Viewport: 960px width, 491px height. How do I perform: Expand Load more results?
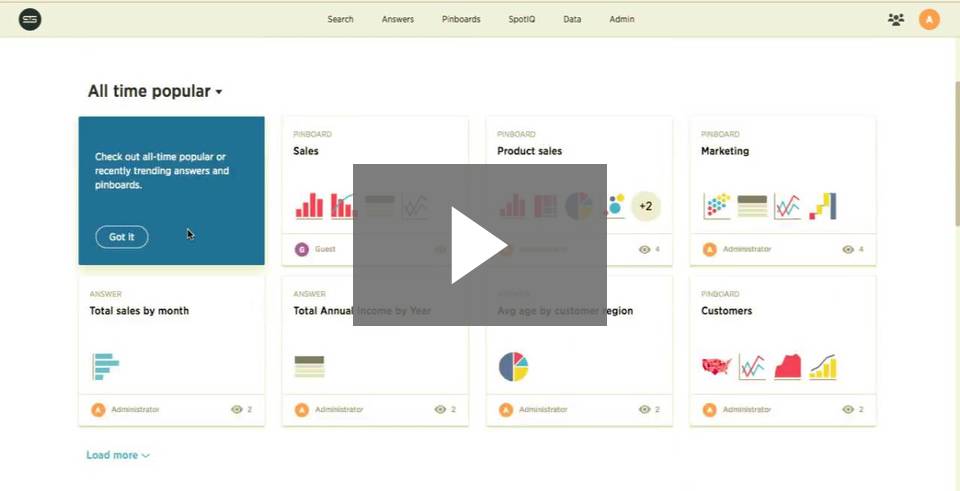(x=117, y=455)
